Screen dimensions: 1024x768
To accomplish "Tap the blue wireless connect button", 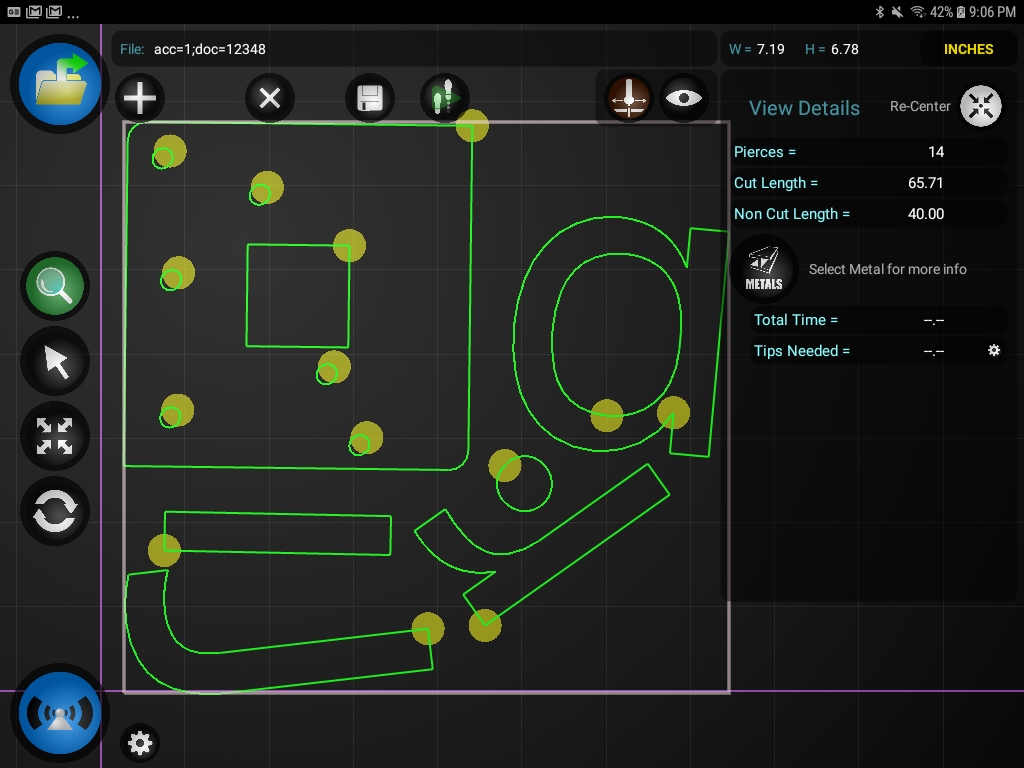I will [60, 713].
